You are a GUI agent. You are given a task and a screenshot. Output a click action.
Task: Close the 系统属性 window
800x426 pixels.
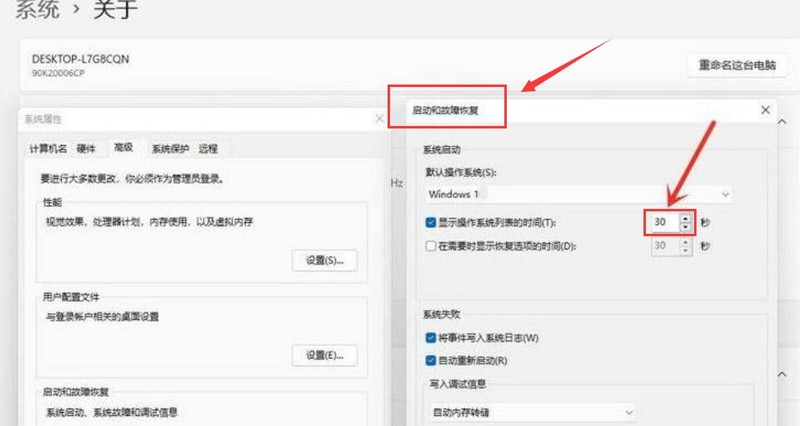click(379, 119)
